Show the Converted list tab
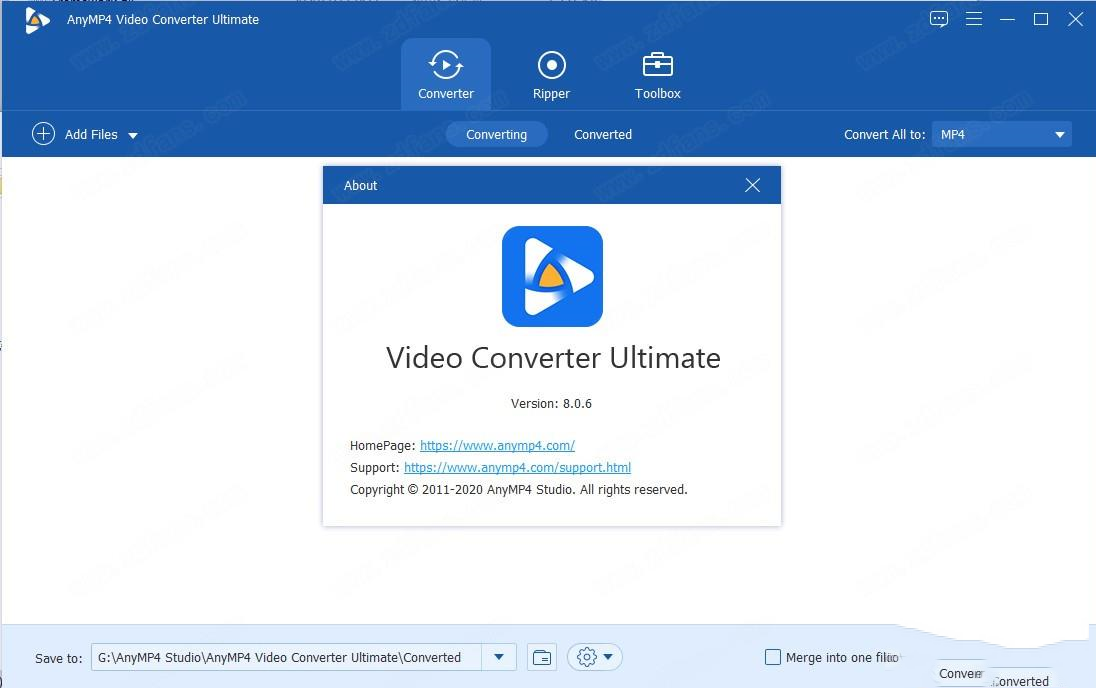 point(602,134)
